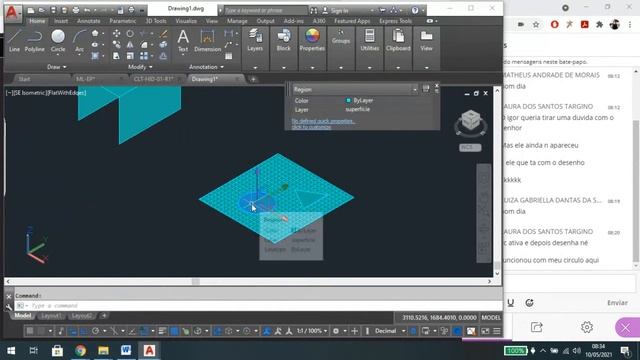Viewport: 640px width, 360px height.
Task: Click the 'No defined quick properties' link
Action: point(323,121)
